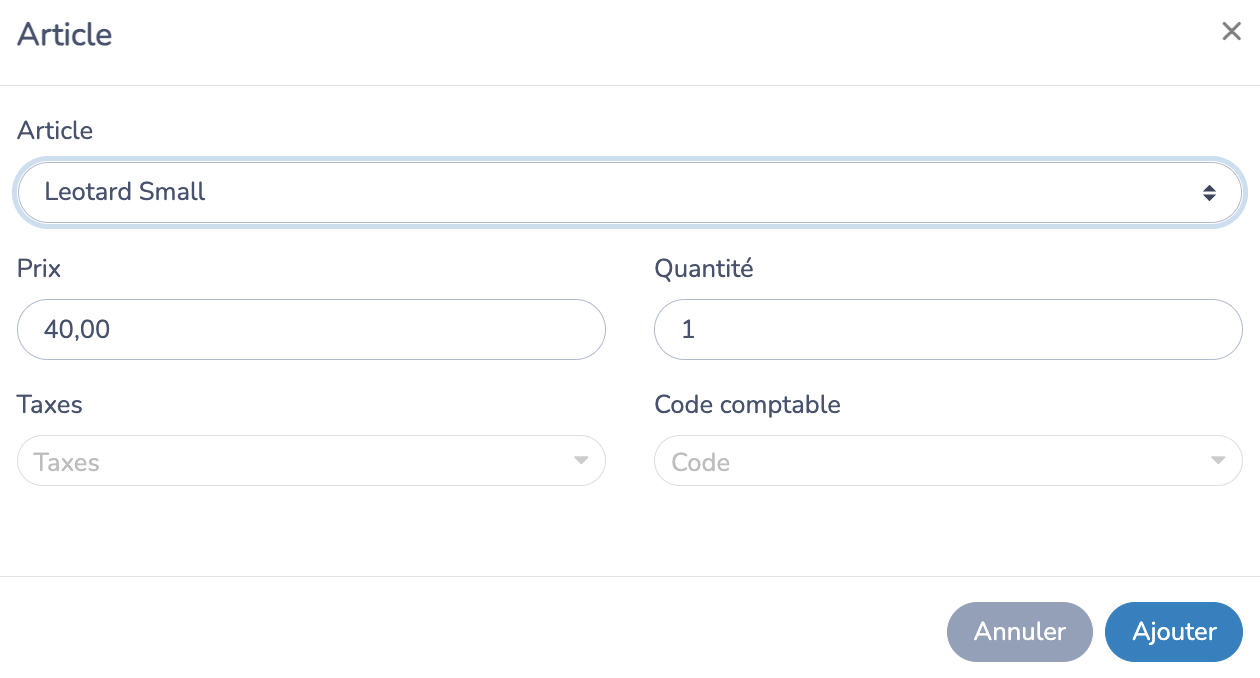The height and width of the screenshot is (678, 1260).
Task: Focus the Quantité field showing 1
Action: pyautogui.click(x=948, y=329)
